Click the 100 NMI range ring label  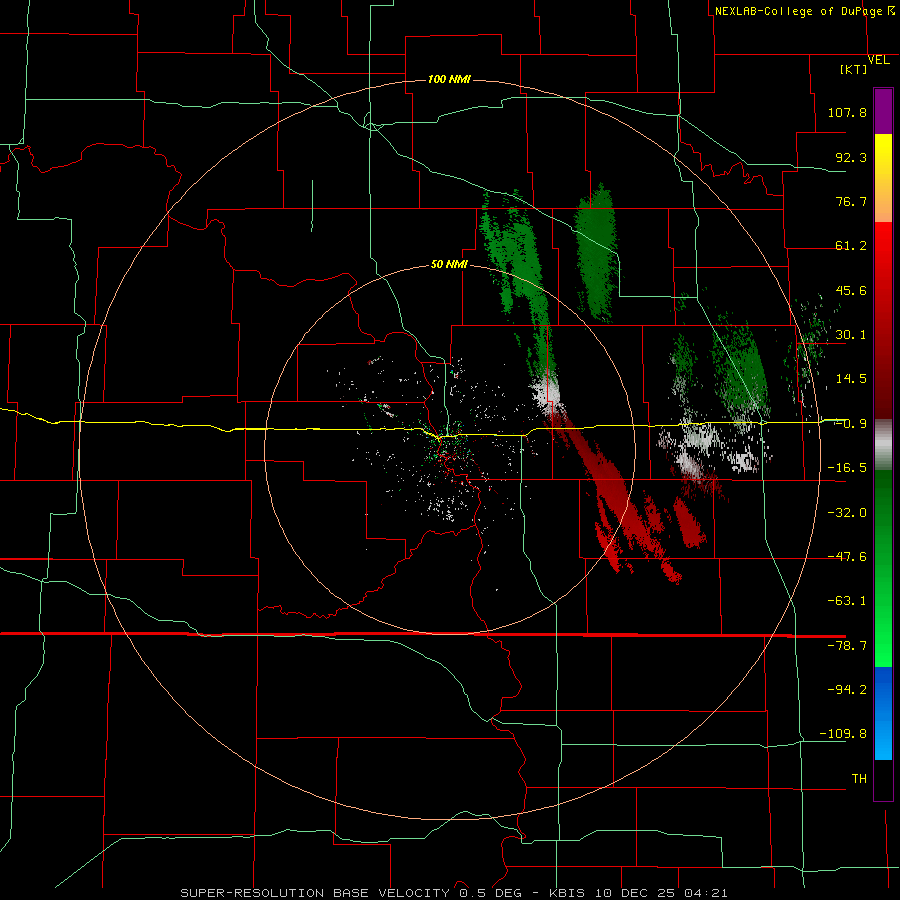(x=449, y=79)
